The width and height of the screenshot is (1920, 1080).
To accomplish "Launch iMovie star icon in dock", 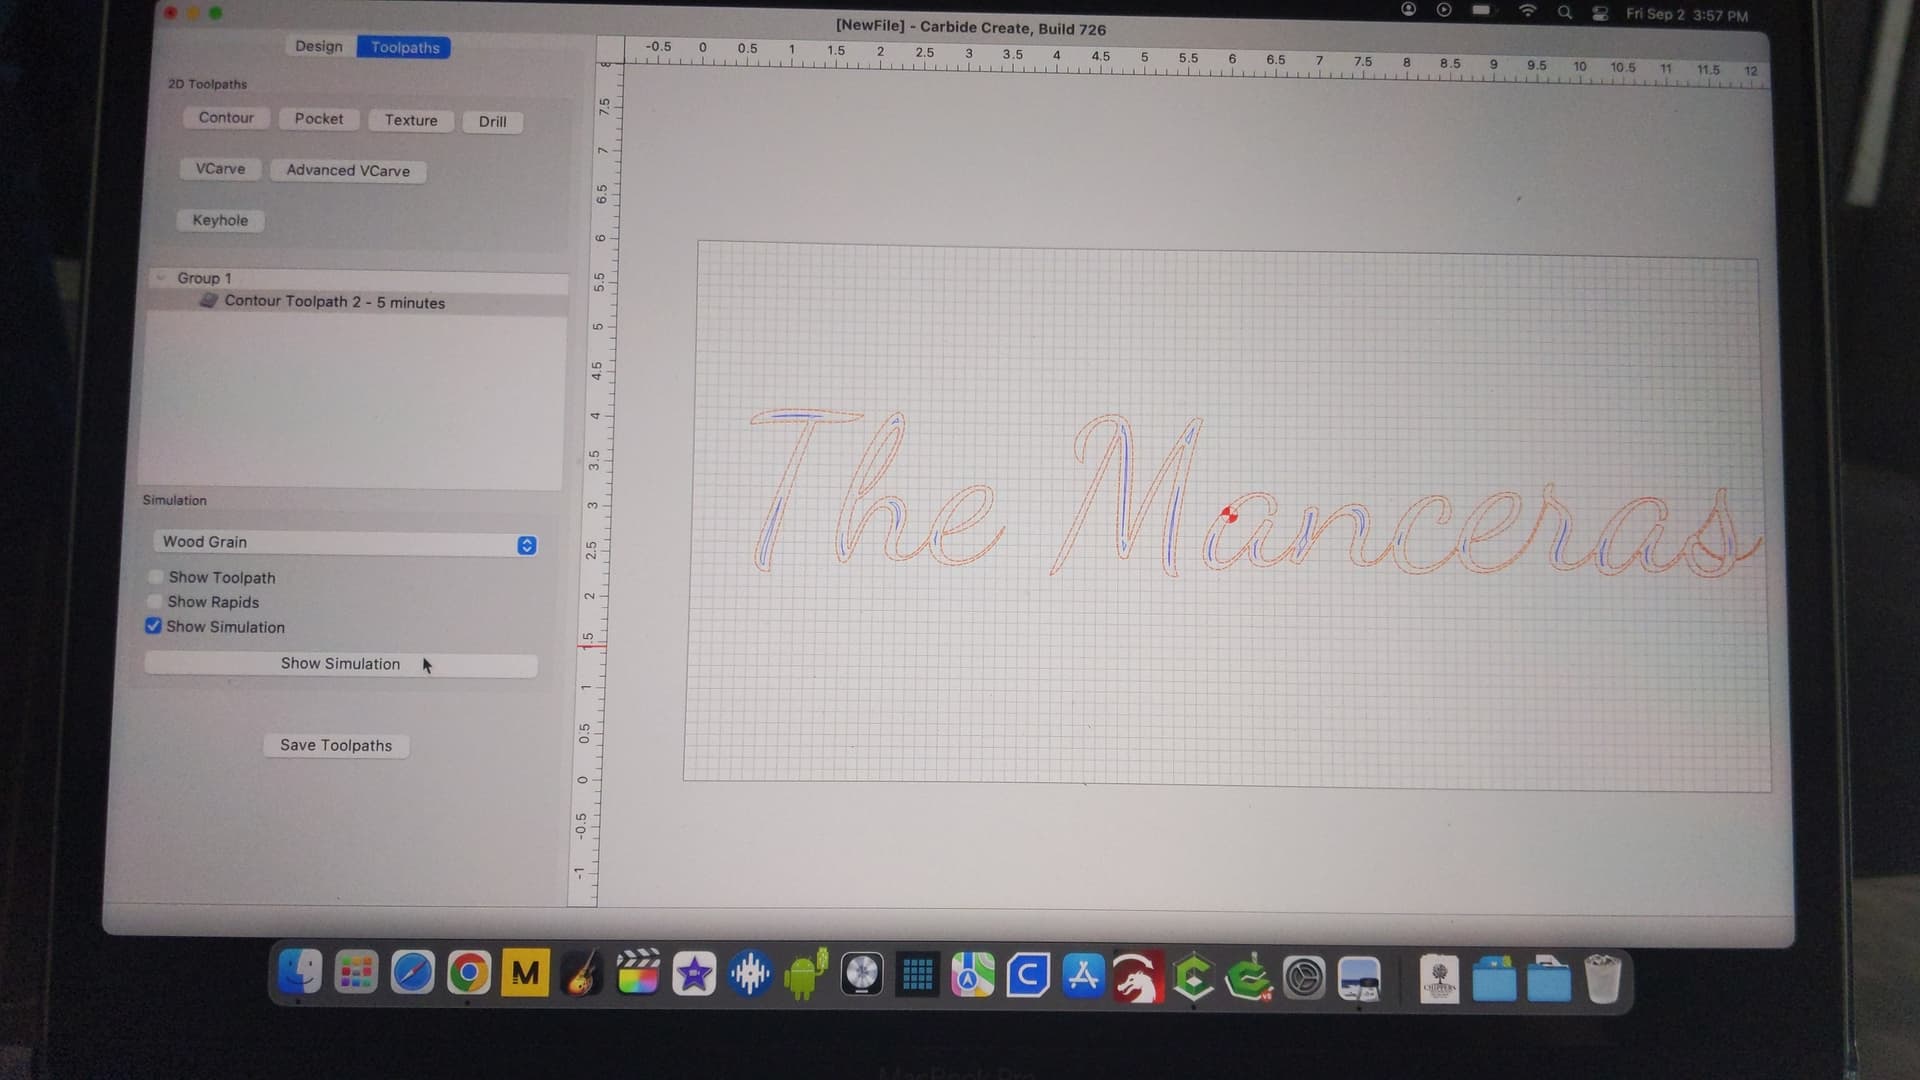I will pos(694,974).
